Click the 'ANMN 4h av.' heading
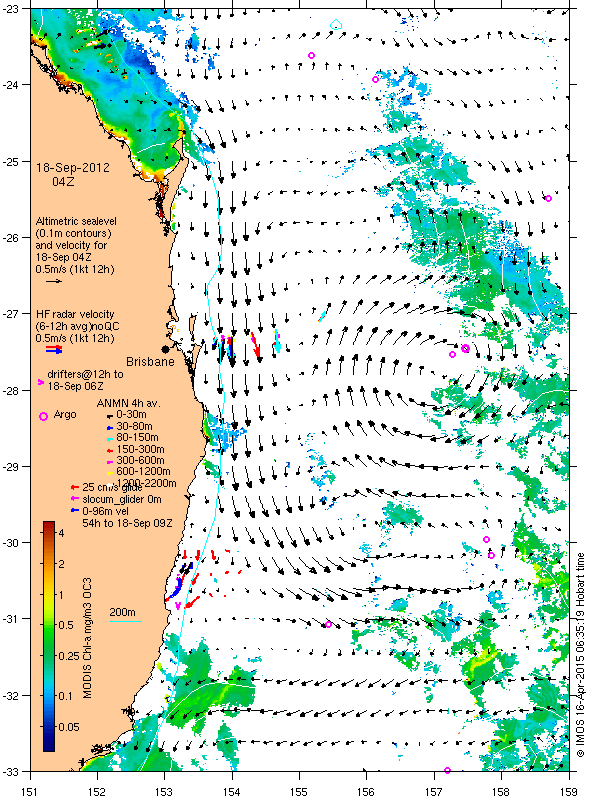 tap(128, 403)
